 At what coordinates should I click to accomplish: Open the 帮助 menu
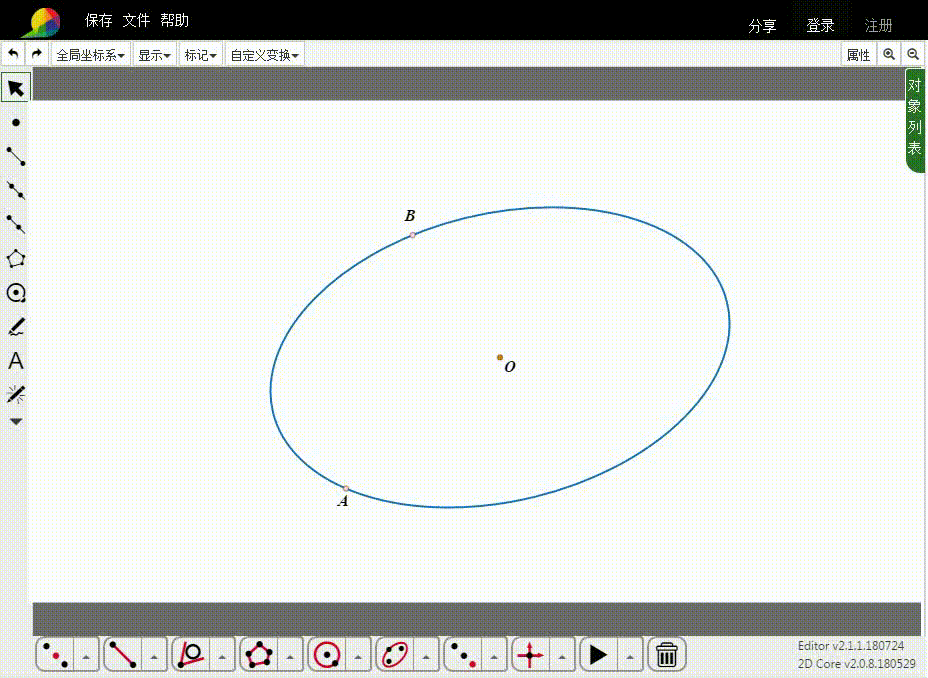pos(174,21)
